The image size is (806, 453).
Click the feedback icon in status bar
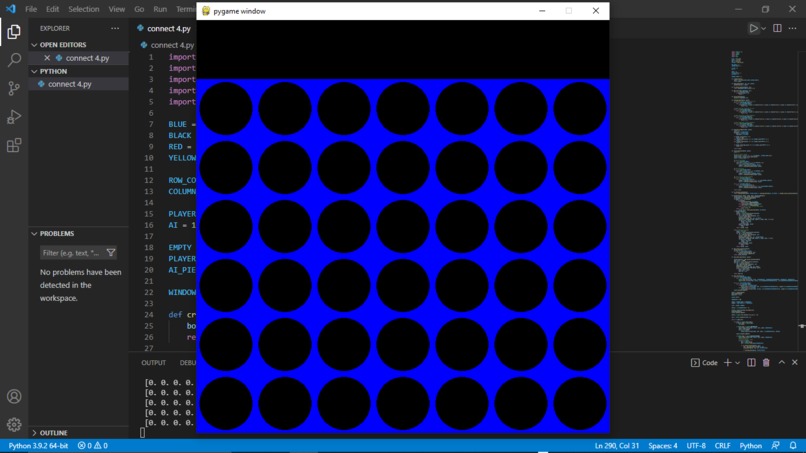click(x=775, y=445)
